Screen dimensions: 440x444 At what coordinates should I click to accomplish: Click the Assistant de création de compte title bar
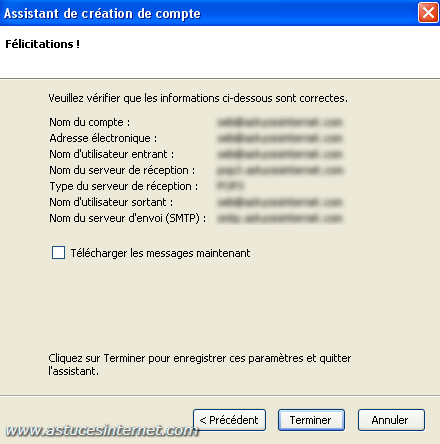click(208, 13)
